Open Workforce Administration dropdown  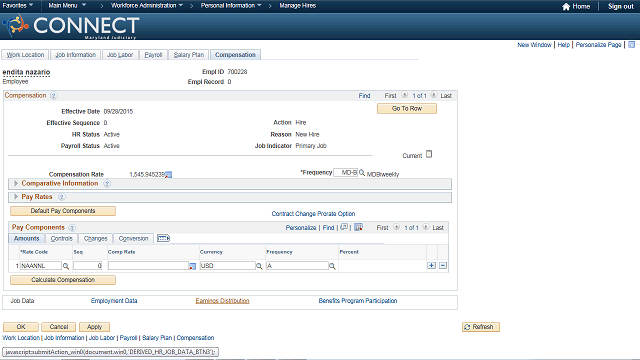(147, 6)
